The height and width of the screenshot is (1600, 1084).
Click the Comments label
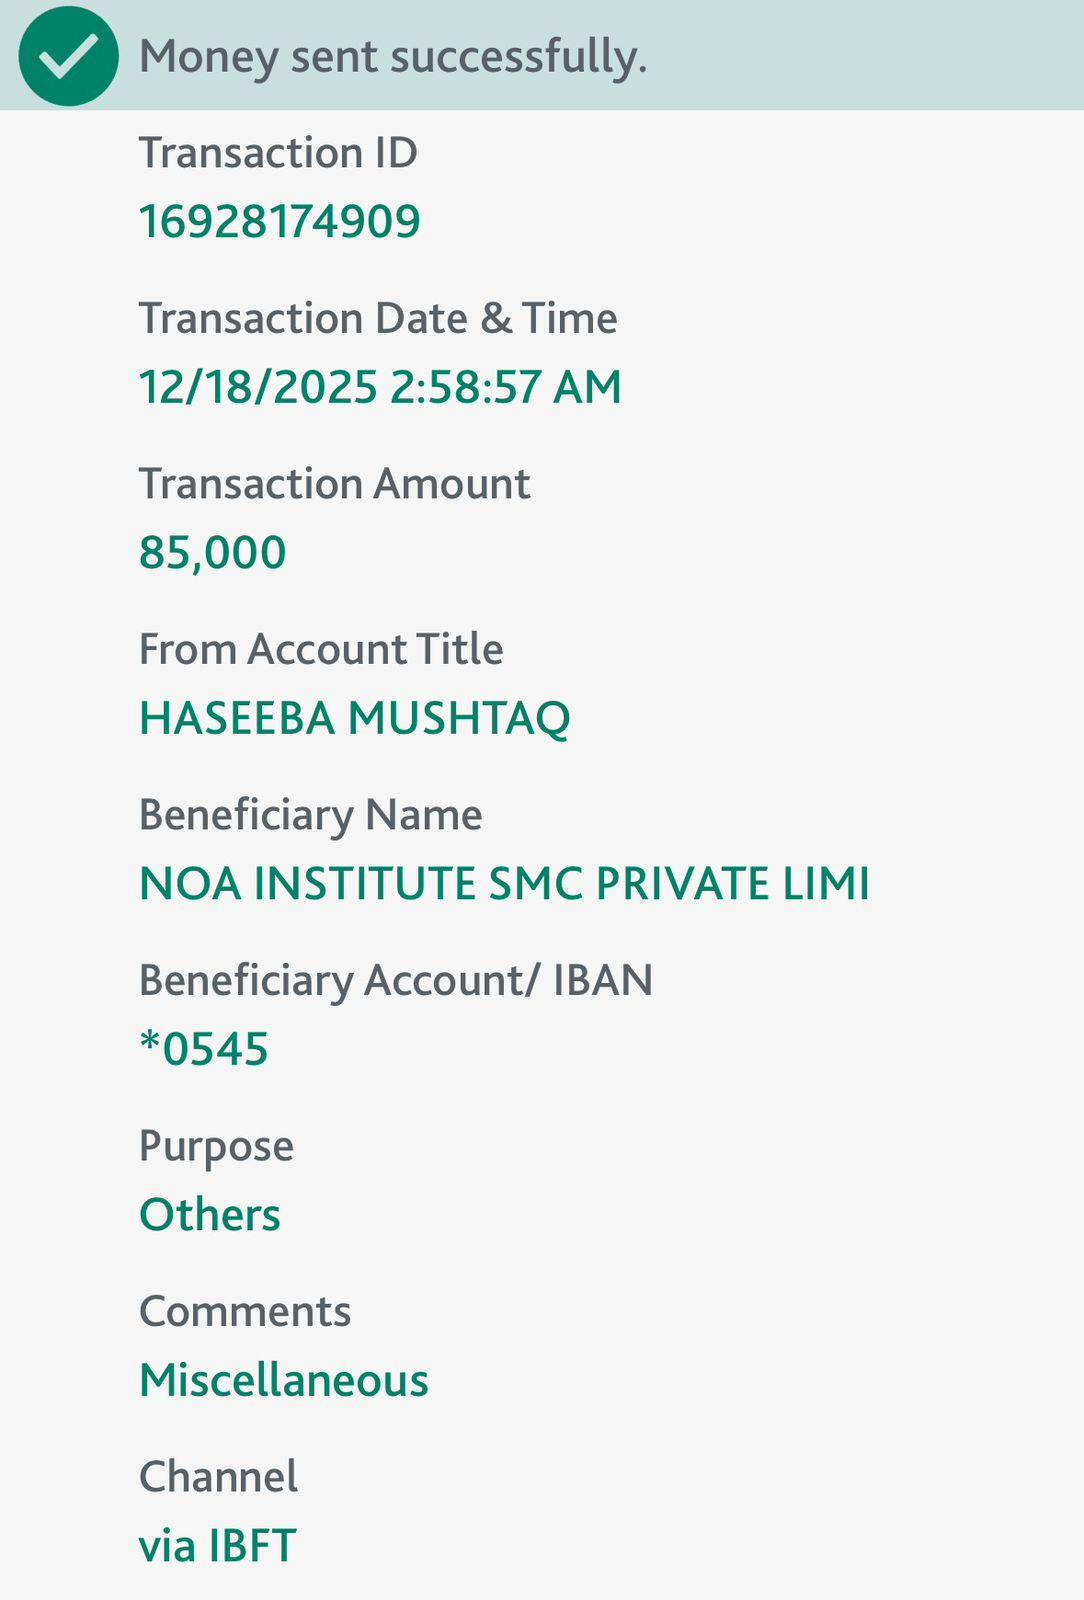(x=245, y=1311)
